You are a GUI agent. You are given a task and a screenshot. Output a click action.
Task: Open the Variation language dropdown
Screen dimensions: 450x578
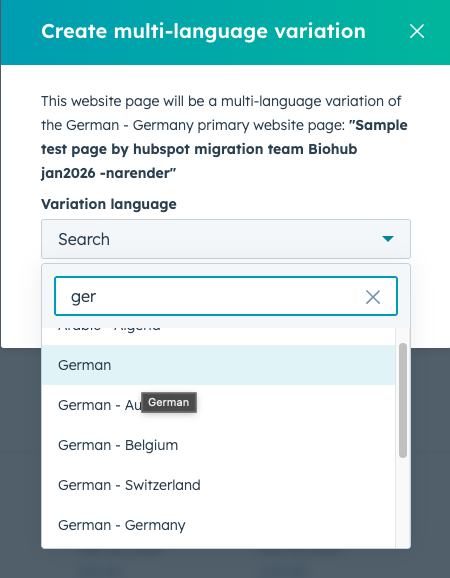coord(226,239)
